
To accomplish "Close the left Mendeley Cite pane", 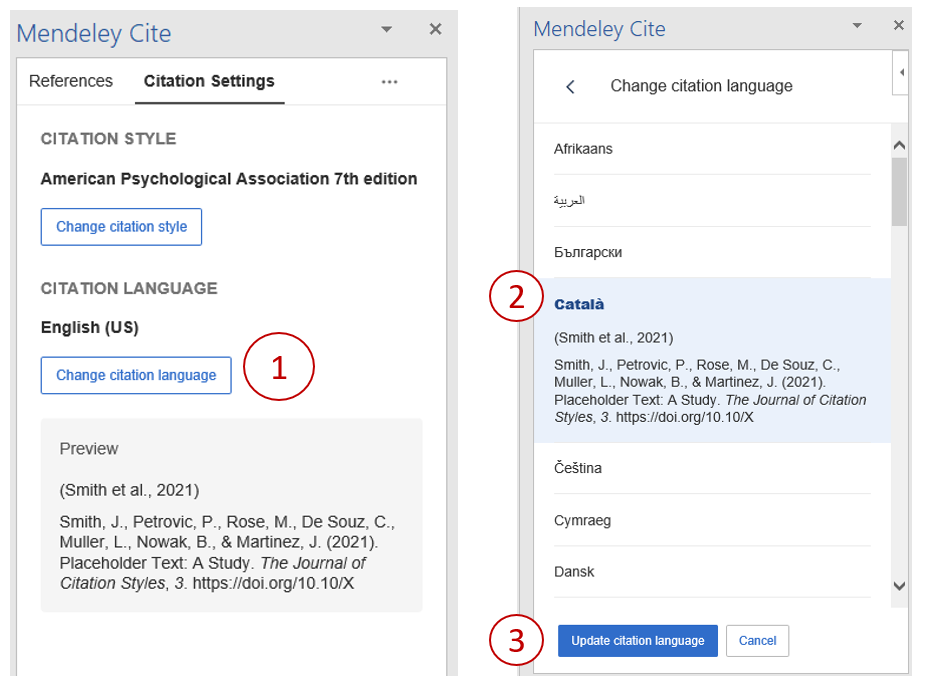I will [x=436, y=29].
